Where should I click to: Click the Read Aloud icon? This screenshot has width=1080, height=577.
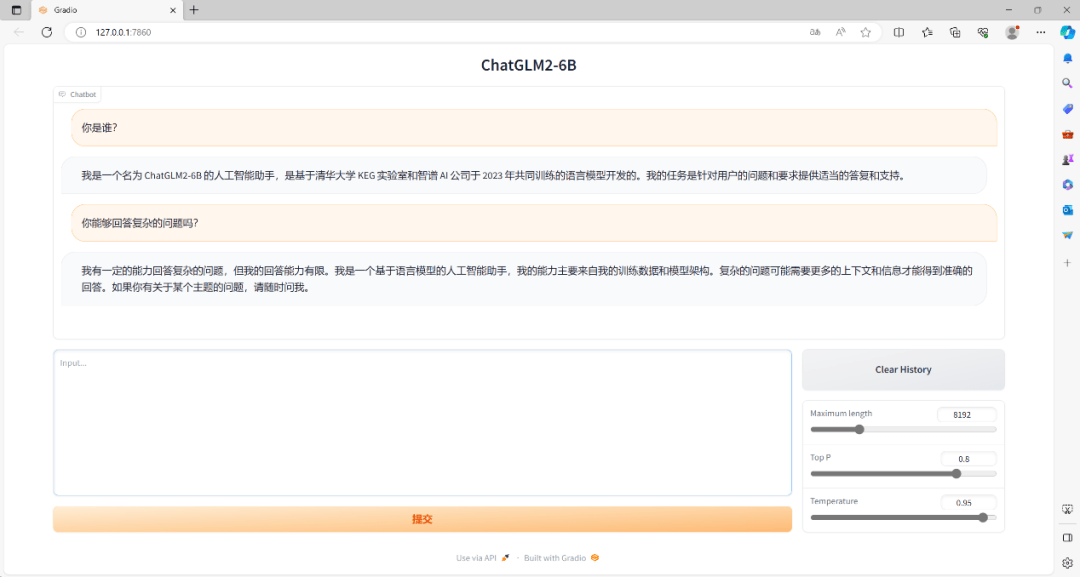[x=840, y=32]
